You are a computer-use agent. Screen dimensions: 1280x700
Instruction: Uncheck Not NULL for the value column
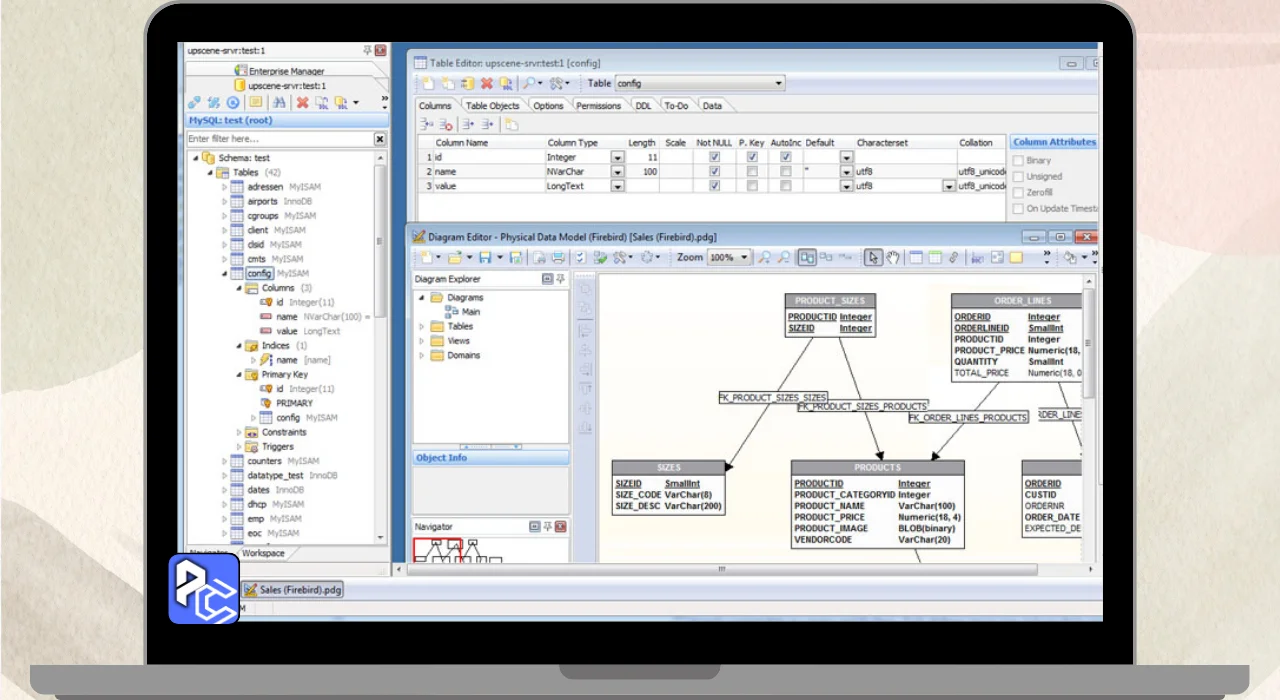click(714, 186)
